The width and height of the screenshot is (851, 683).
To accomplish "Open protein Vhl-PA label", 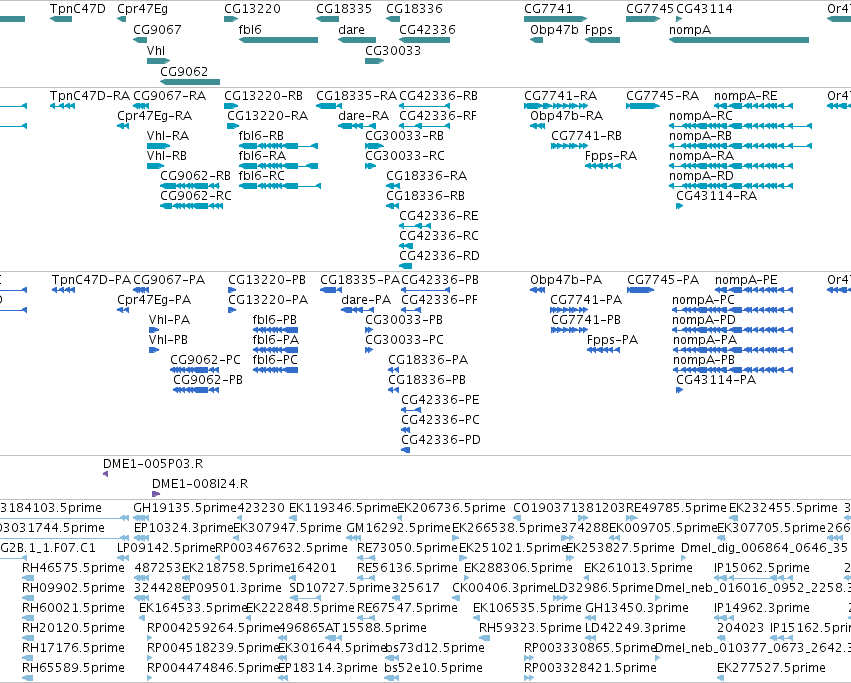I will click(169, 320).
